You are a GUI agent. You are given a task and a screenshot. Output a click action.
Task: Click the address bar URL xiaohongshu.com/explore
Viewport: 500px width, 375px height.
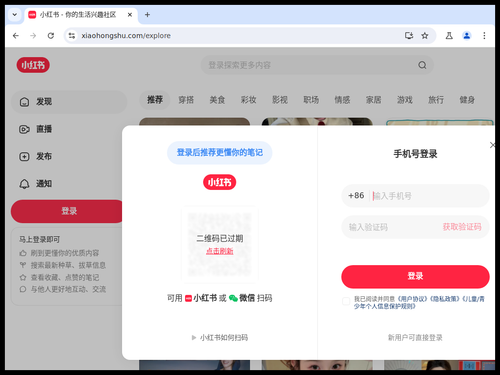[x=126, y=36]
